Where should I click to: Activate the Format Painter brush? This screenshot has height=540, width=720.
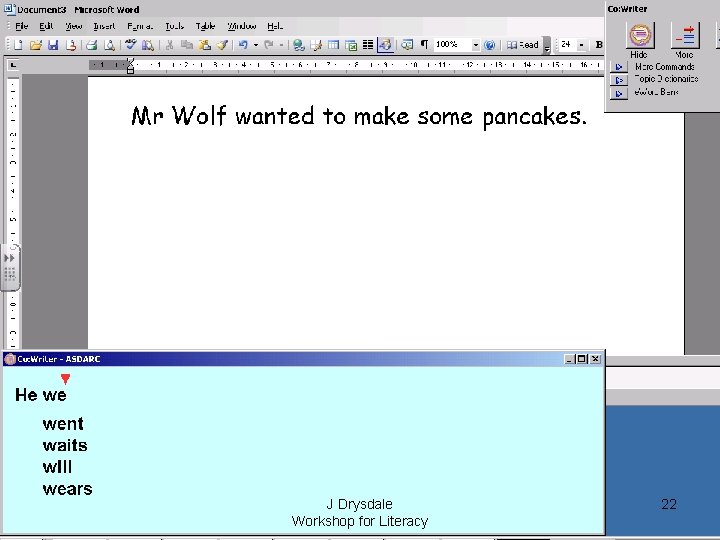click(222, 45)
